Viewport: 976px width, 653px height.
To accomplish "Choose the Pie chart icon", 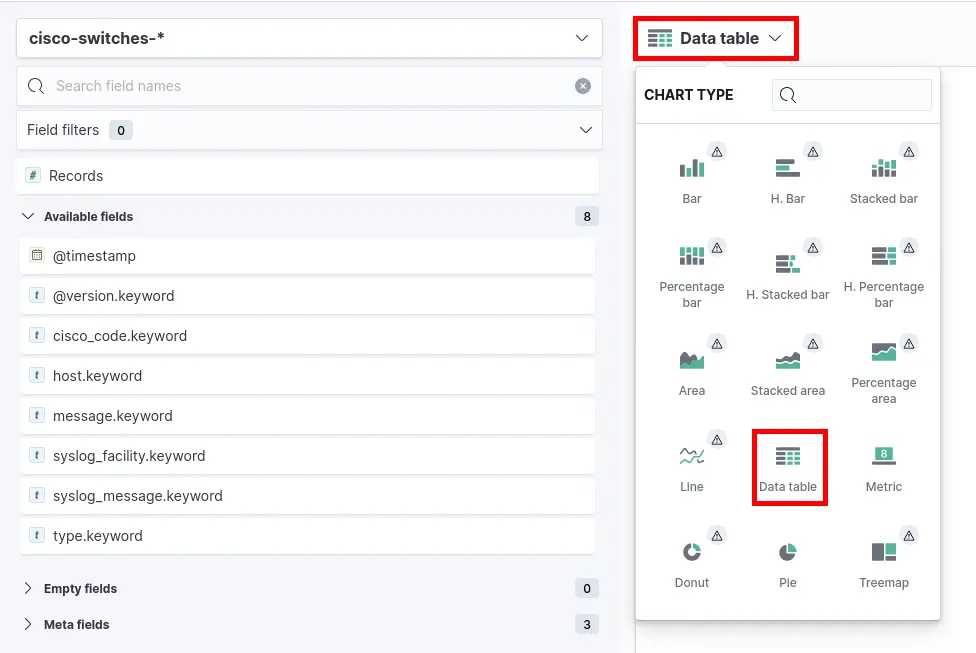I will tap(788, 553).
